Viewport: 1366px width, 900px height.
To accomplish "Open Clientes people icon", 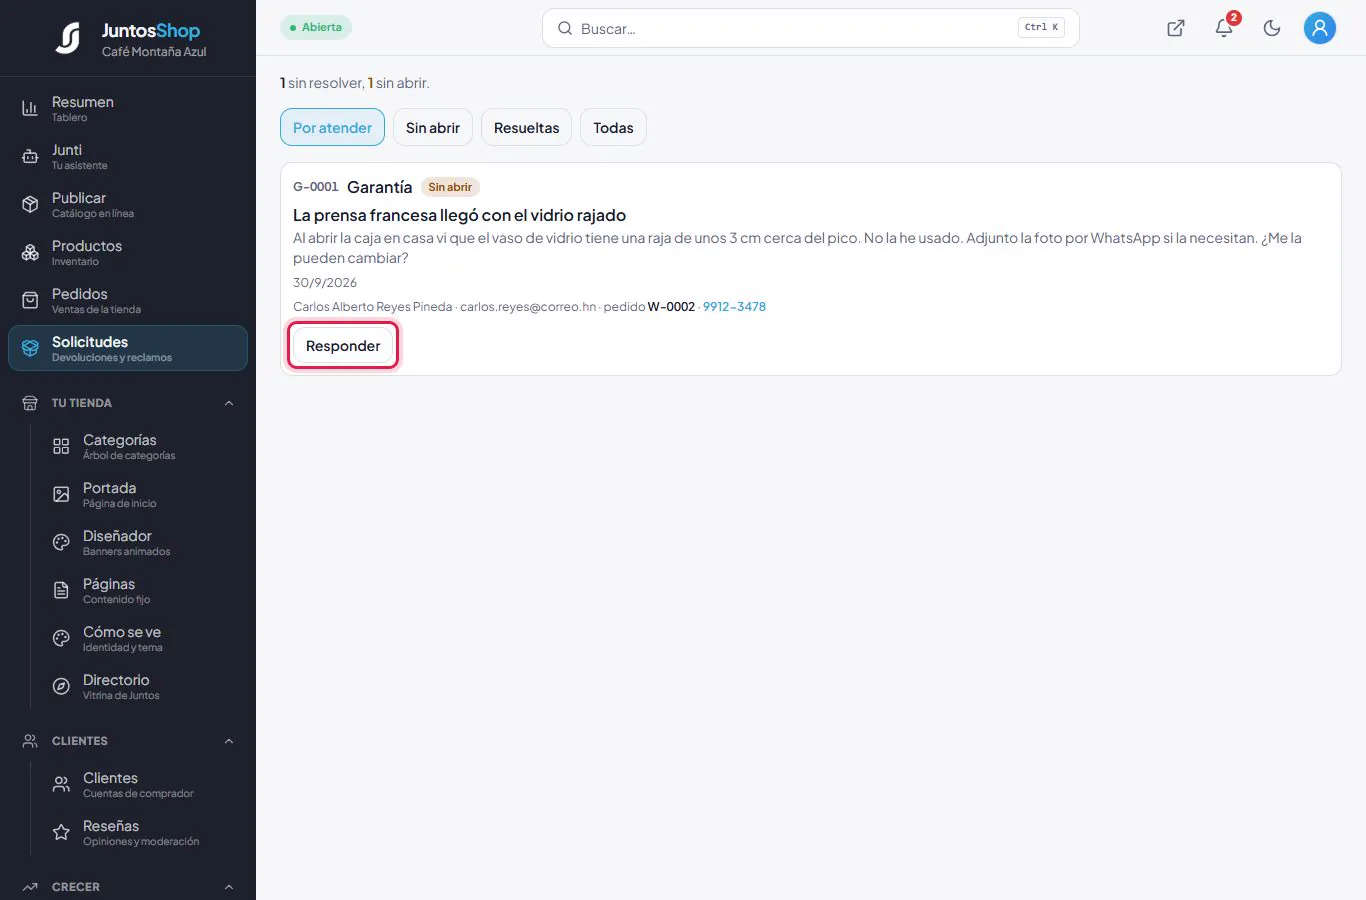I will 61,784.
